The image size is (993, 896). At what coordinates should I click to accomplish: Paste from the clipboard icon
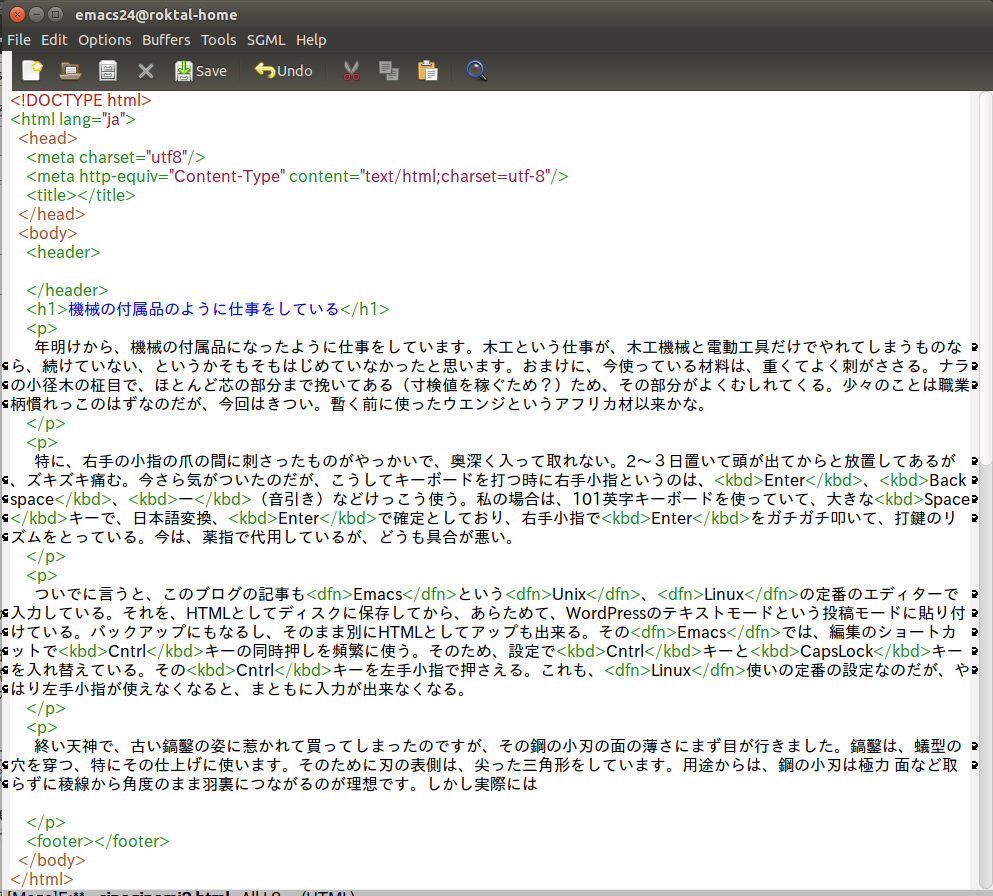coord(427,70)
